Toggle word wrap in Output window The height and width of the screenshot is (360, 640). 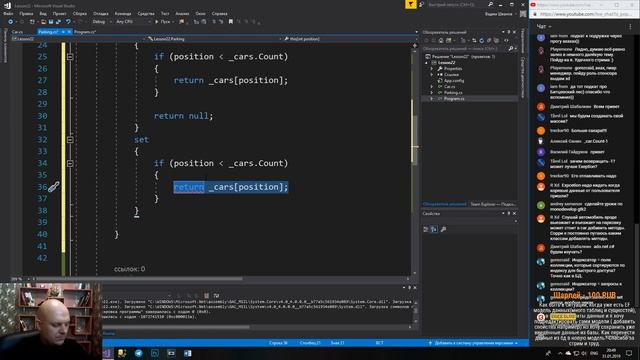pyautogui.click(x=216, y=296)
